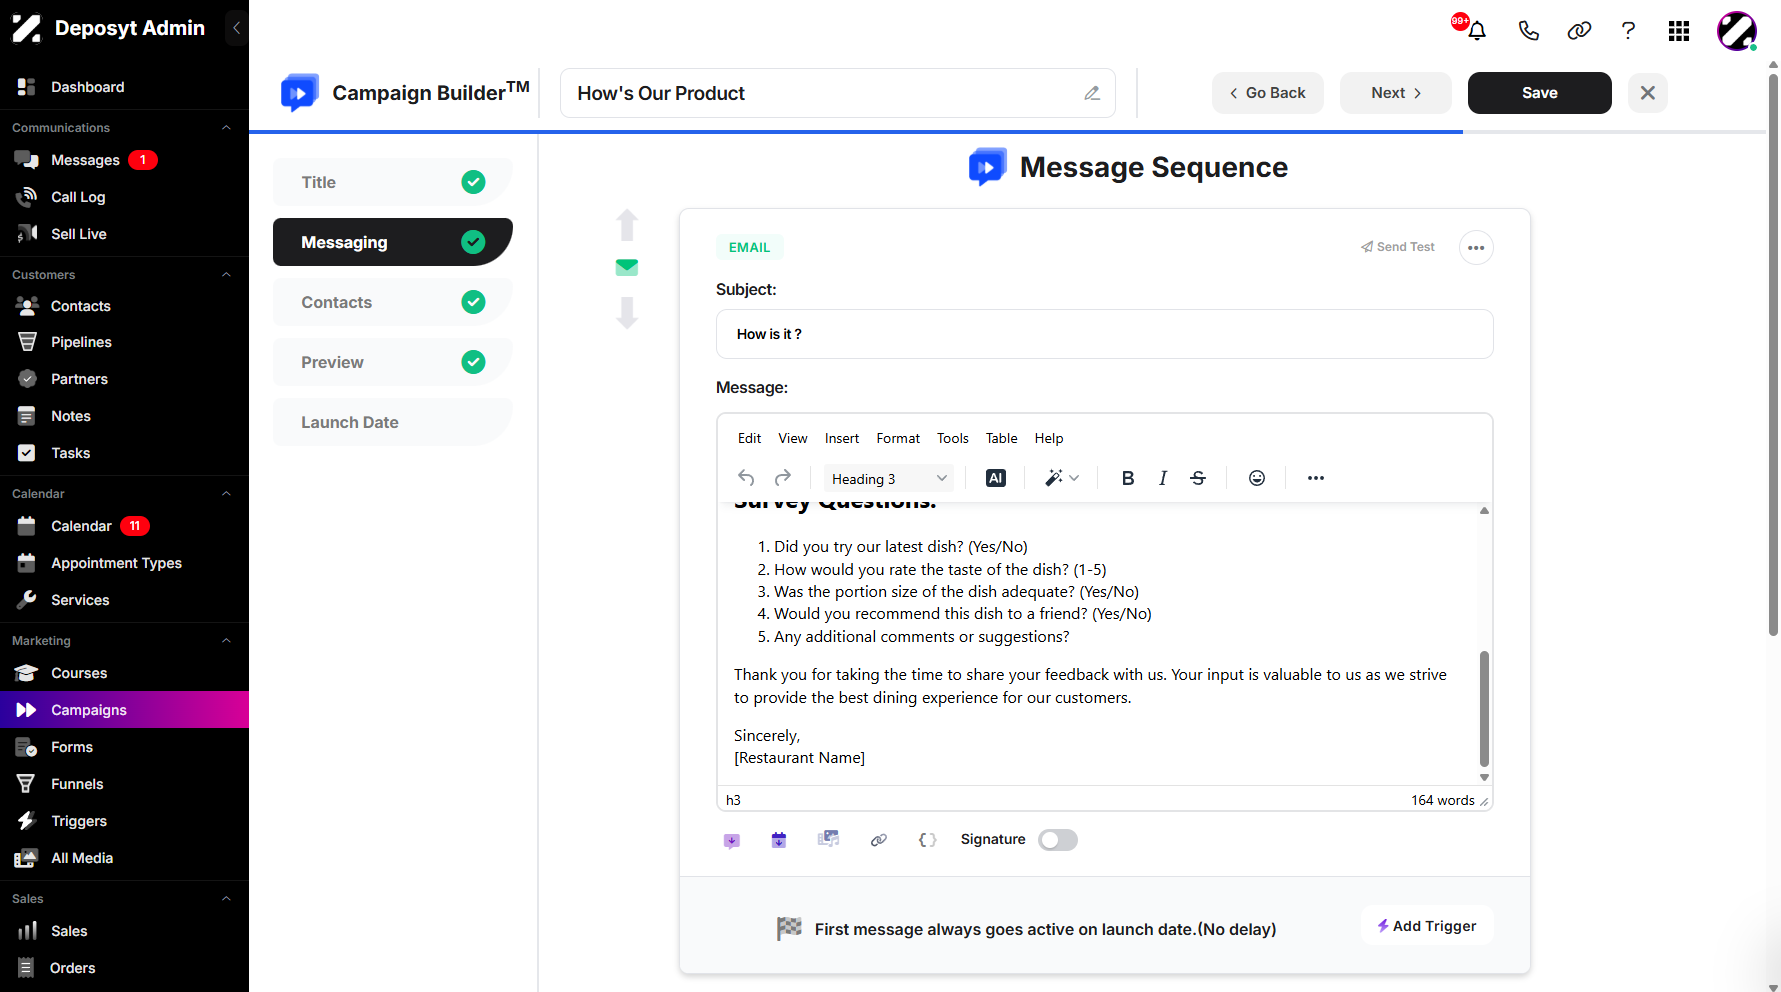Click the message editor scrollbar

pyautogui.click(x=1484, y=709)
